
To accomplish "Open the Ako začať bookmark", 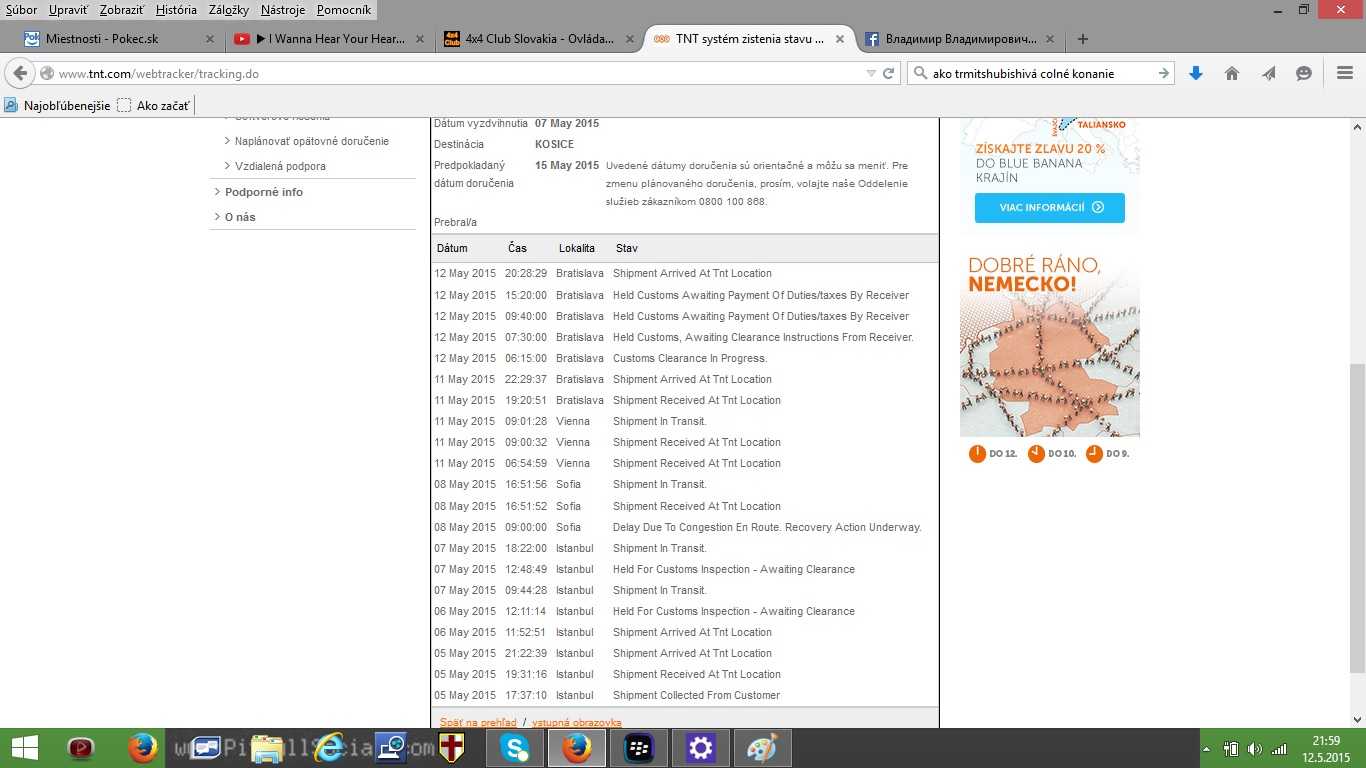I will tap(153, 105).
